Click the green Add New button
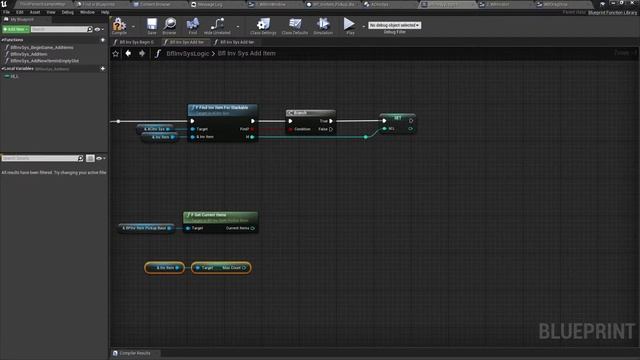640x360 pixels. point(16,29)
